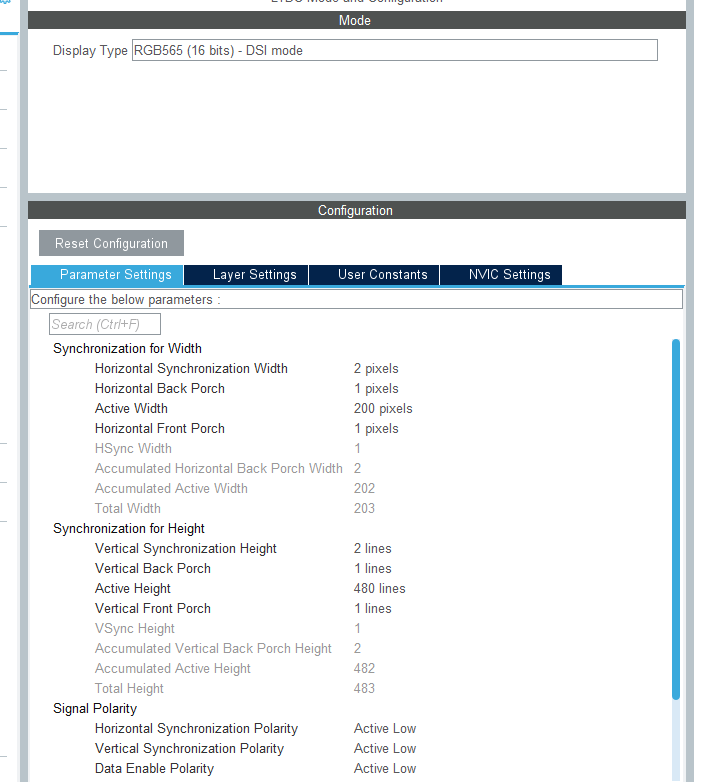
Task: Open the NVIC Settings tab
Action: 501,275
